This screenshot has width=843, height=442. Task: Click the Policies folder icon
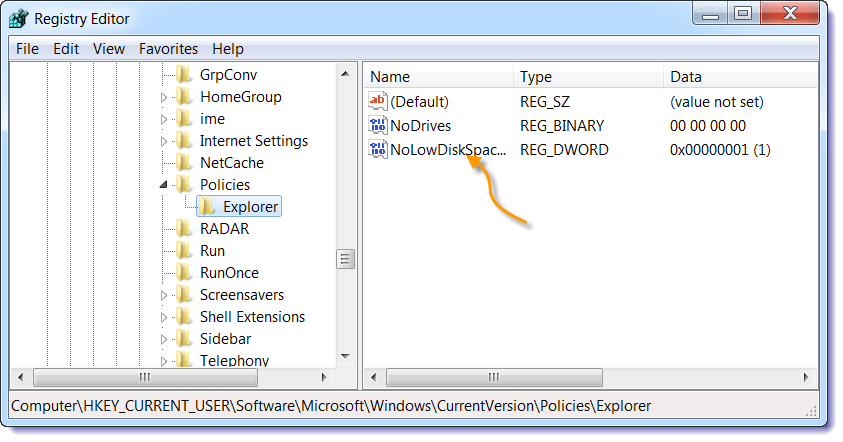pyautogui.click(x=184, y=185)
